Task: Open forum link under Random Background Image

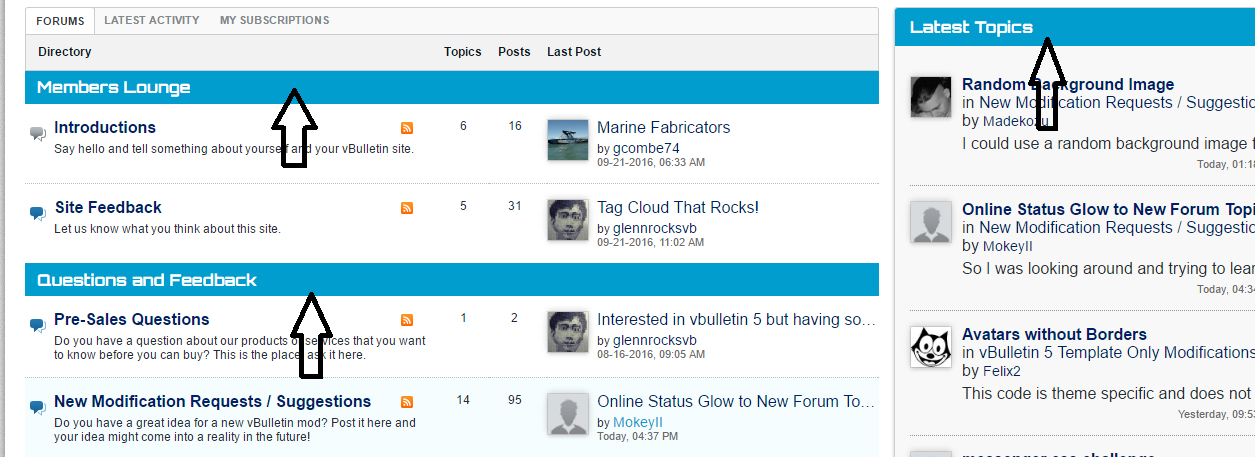Action: [1116, 102]
